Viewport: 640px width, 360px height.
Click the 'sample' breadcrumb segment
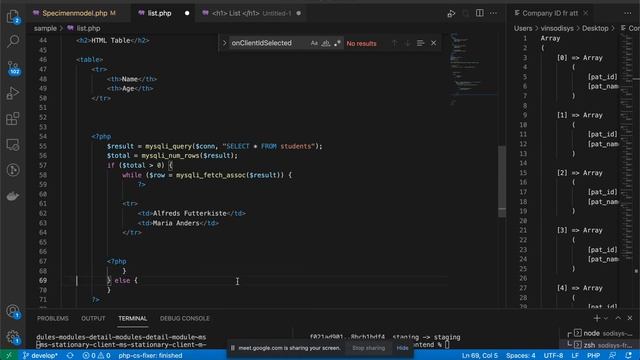coord(45,28)
